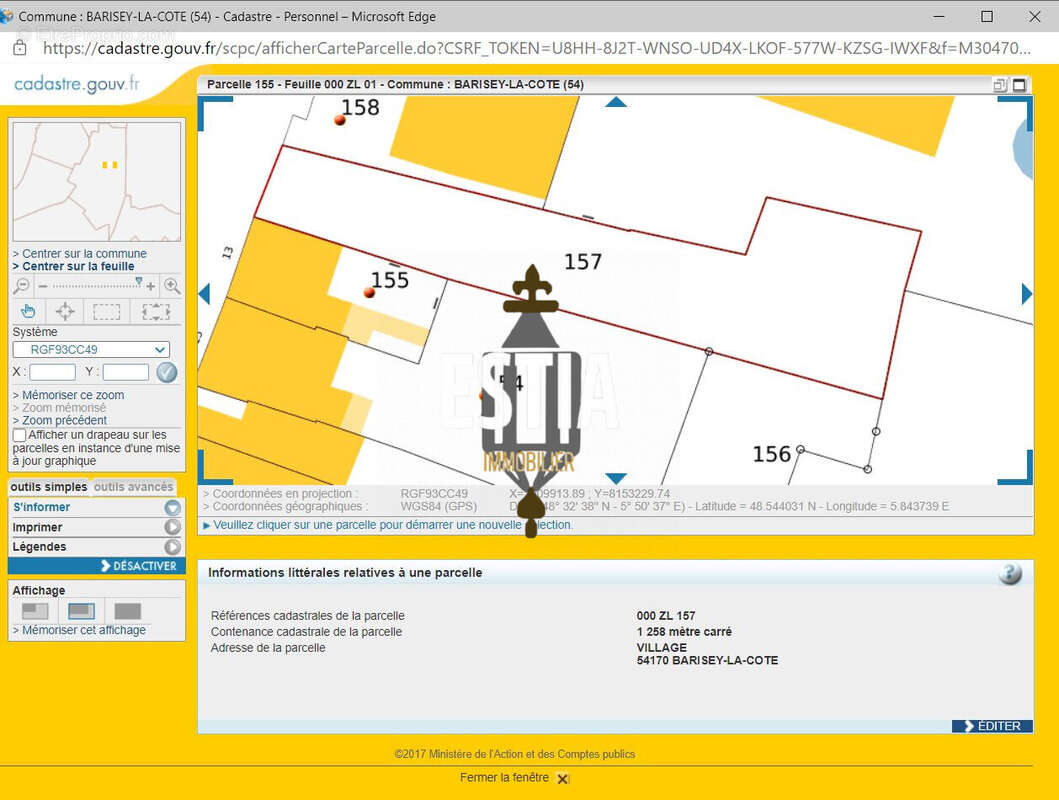This screenshot has width=1059, height=800.
Task: Click the Mémoriser cet affichage link
Action: [x=84, y=630]
